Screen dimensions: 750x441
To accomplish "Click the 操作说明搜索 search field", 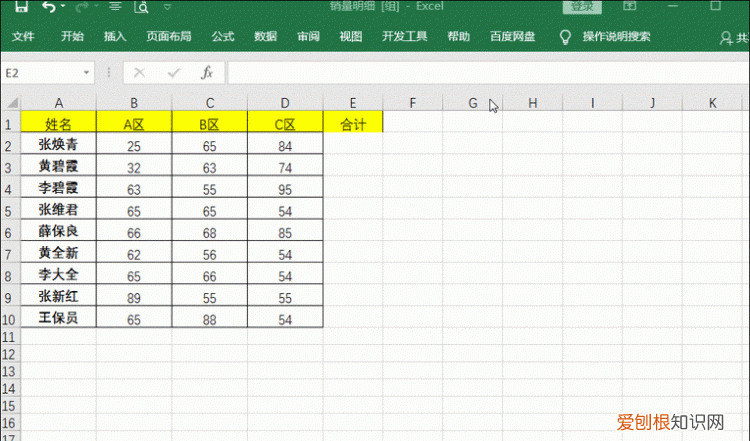I will [x=616, y=36].
